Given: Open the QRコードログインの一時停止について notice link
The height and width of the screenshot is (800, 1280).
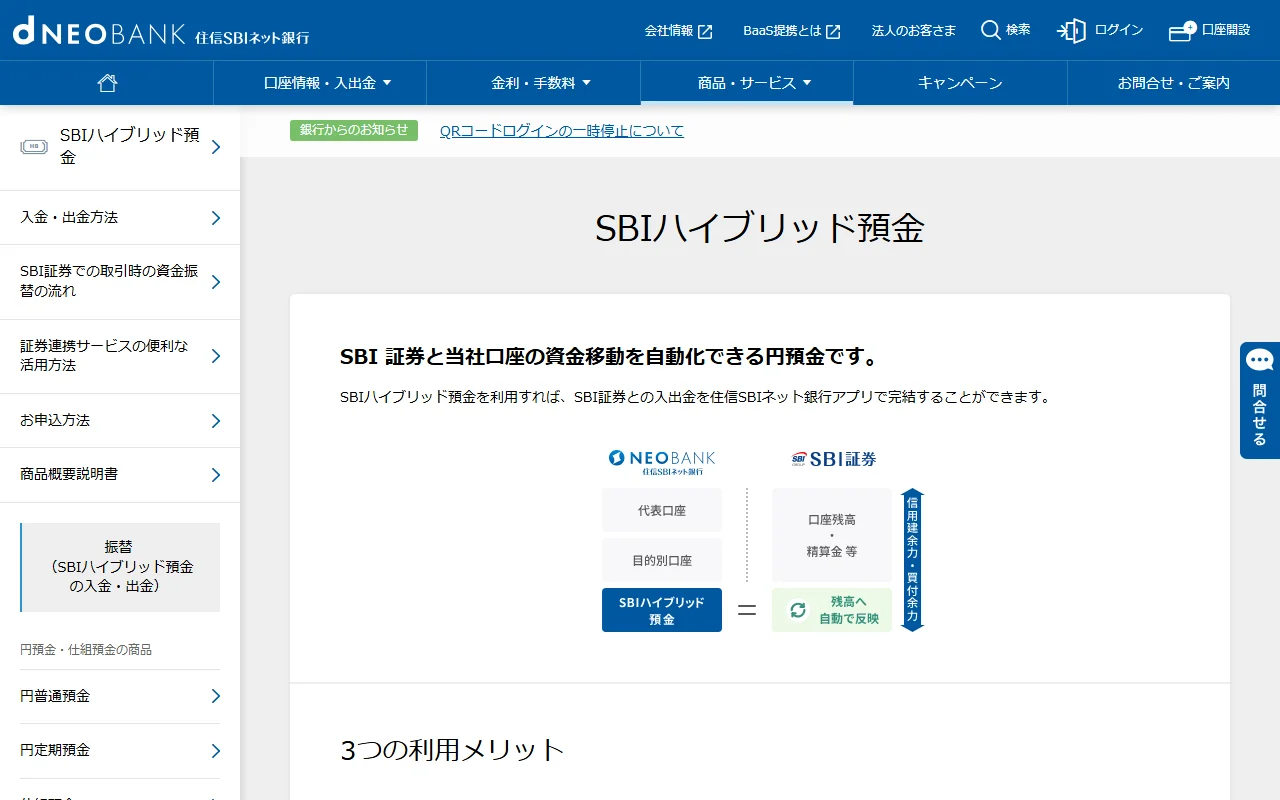Looking at the screenshot, I should coord(562,131).
